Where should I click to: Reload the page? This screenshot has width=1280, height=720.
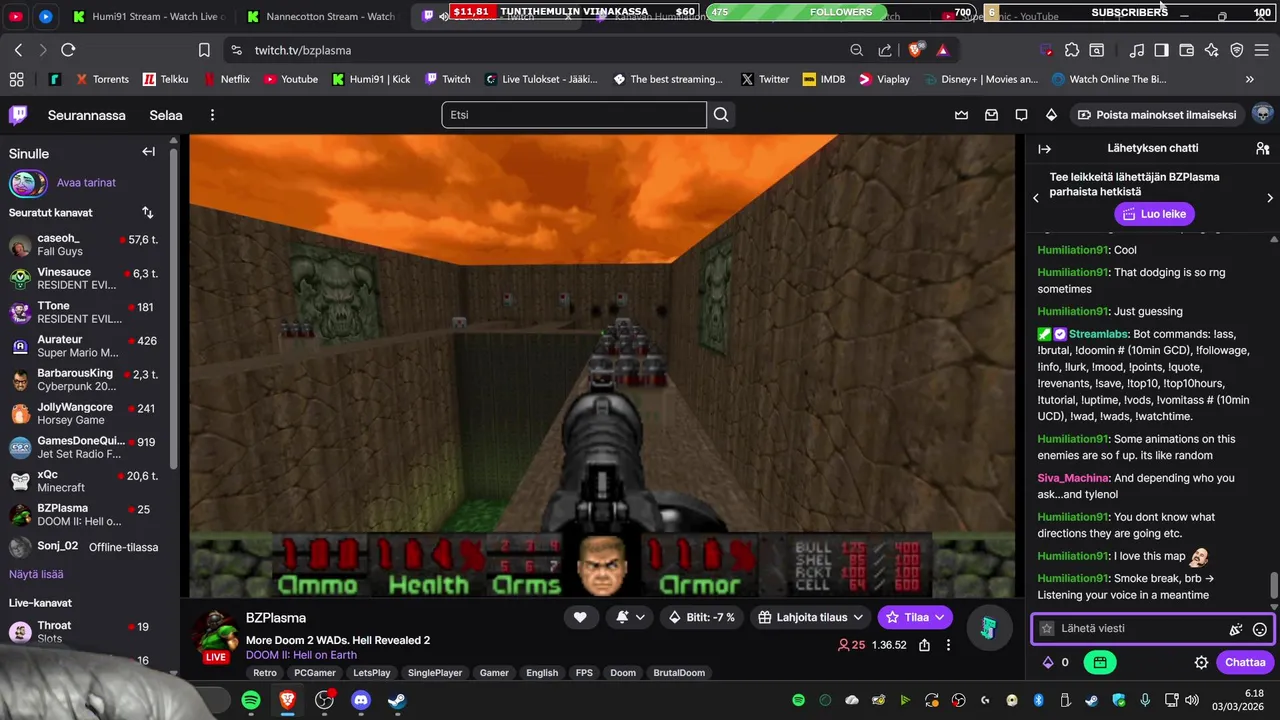[x=68, y=50]
